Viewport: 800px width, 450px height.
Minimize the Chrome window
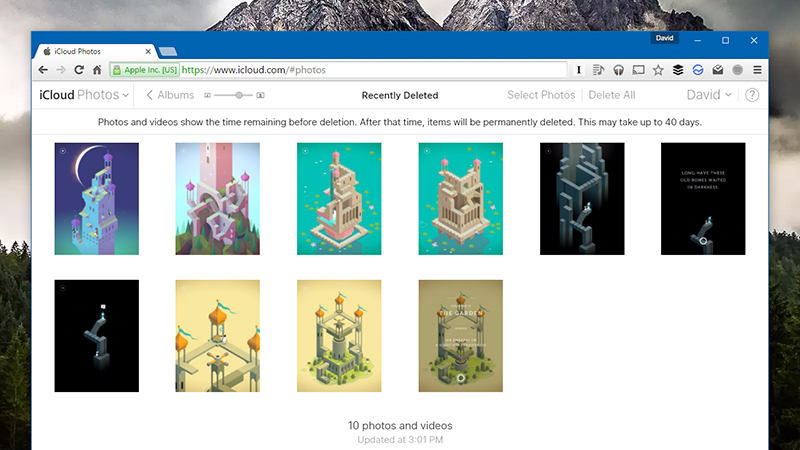(697, 40)
